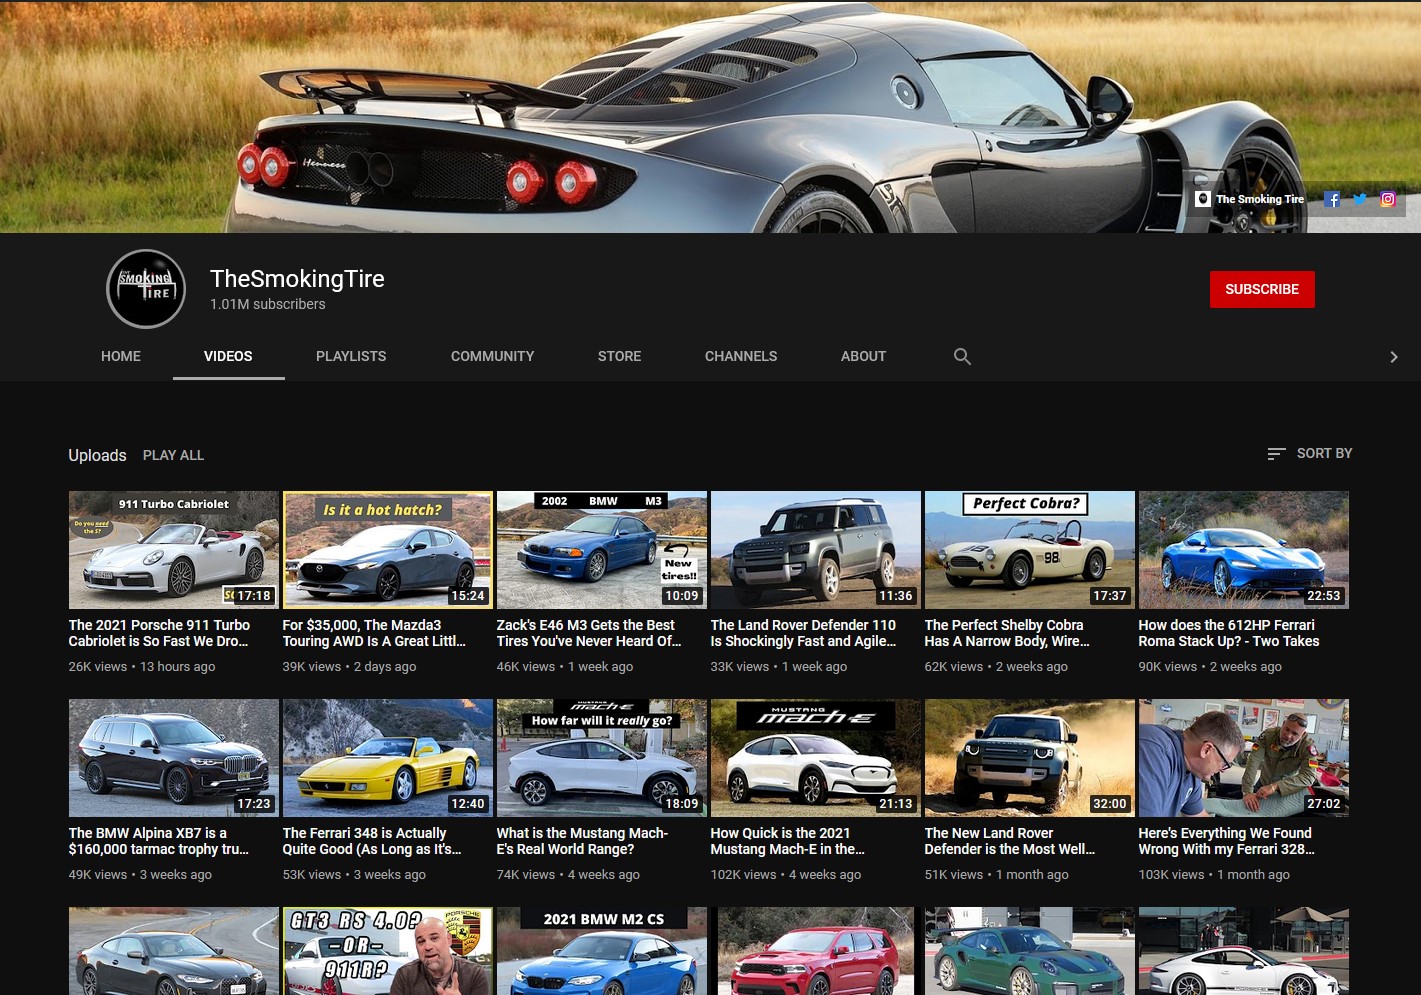Open the 21:13 Mustang Mach-E thumbnail
1421x995 pixels.
pyautogui.click(x=815, y=758)
